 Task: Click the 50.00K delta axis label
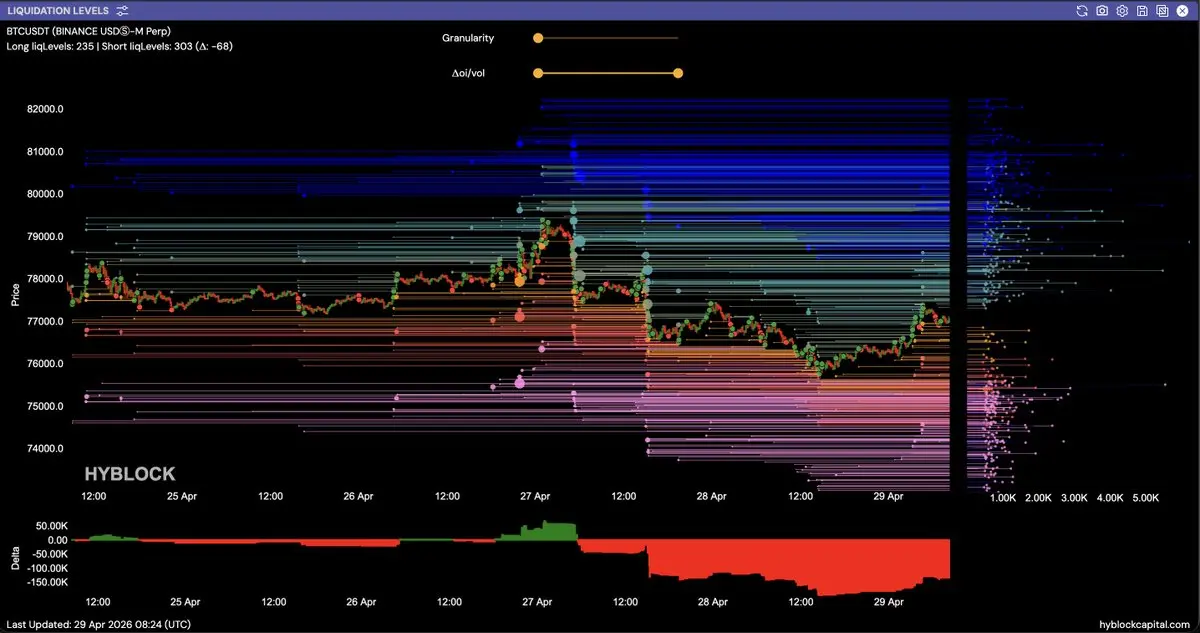[x=51, y=525]
